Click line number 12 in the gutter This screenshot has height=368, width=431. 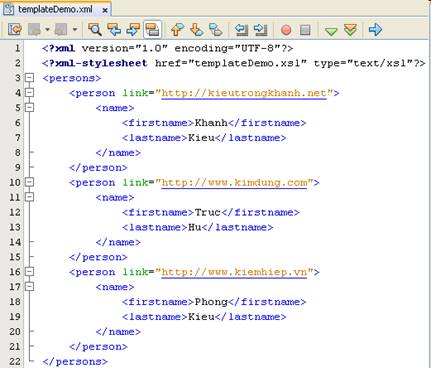(x=15, y=212)
